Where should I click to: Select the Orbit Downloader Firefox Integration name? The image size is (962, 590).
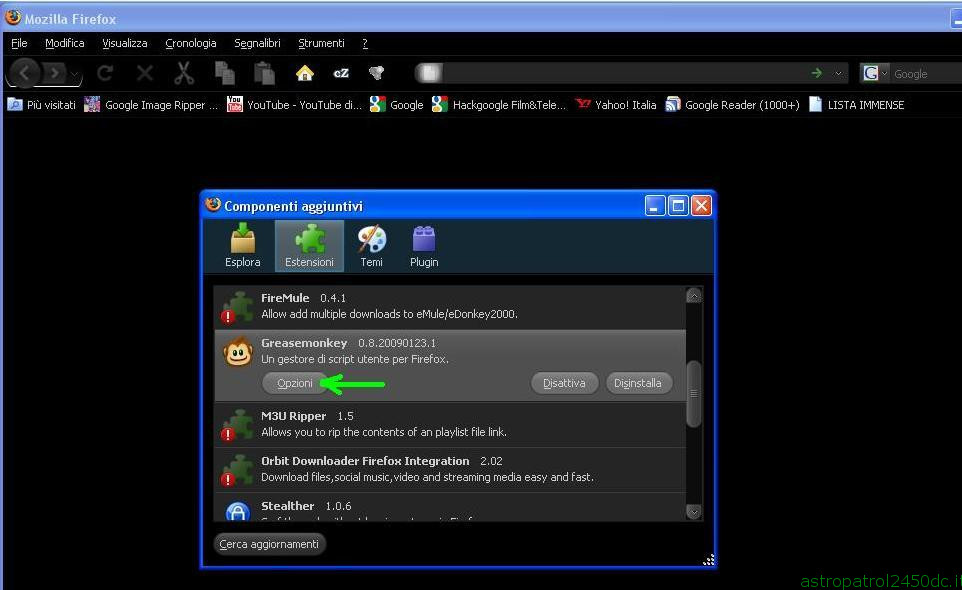365,461
